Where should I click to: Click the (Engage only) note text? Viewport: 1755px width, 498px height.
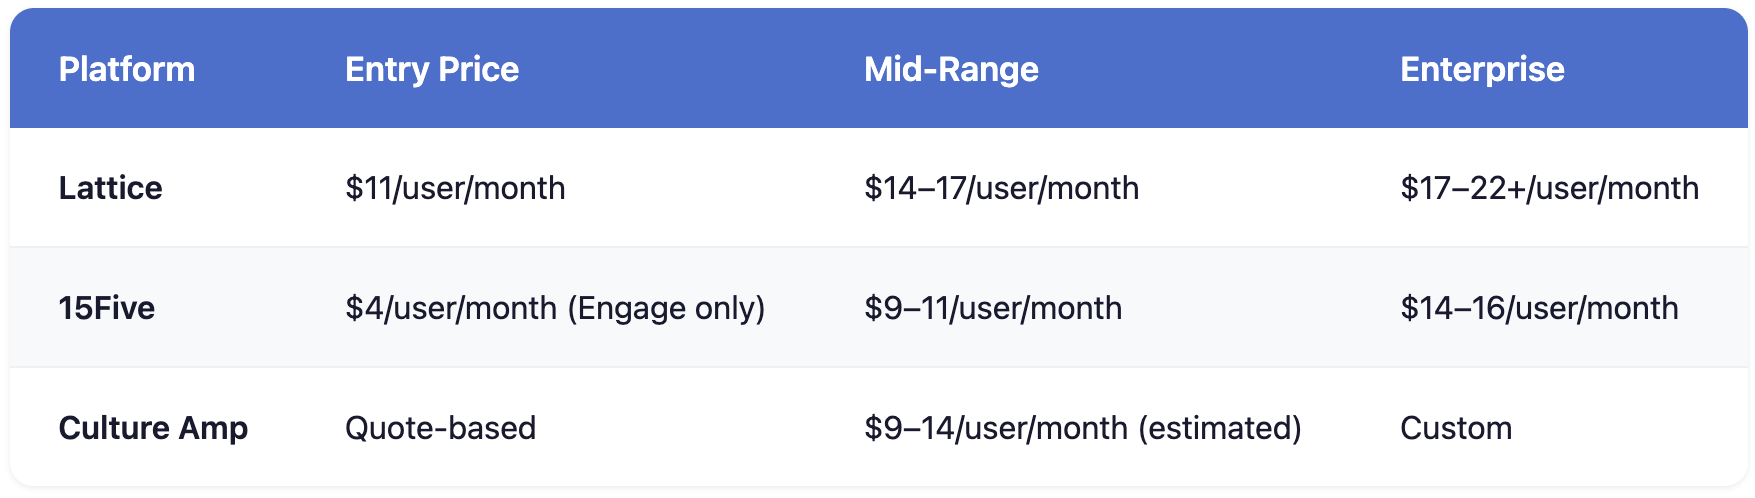click(667, 308)
